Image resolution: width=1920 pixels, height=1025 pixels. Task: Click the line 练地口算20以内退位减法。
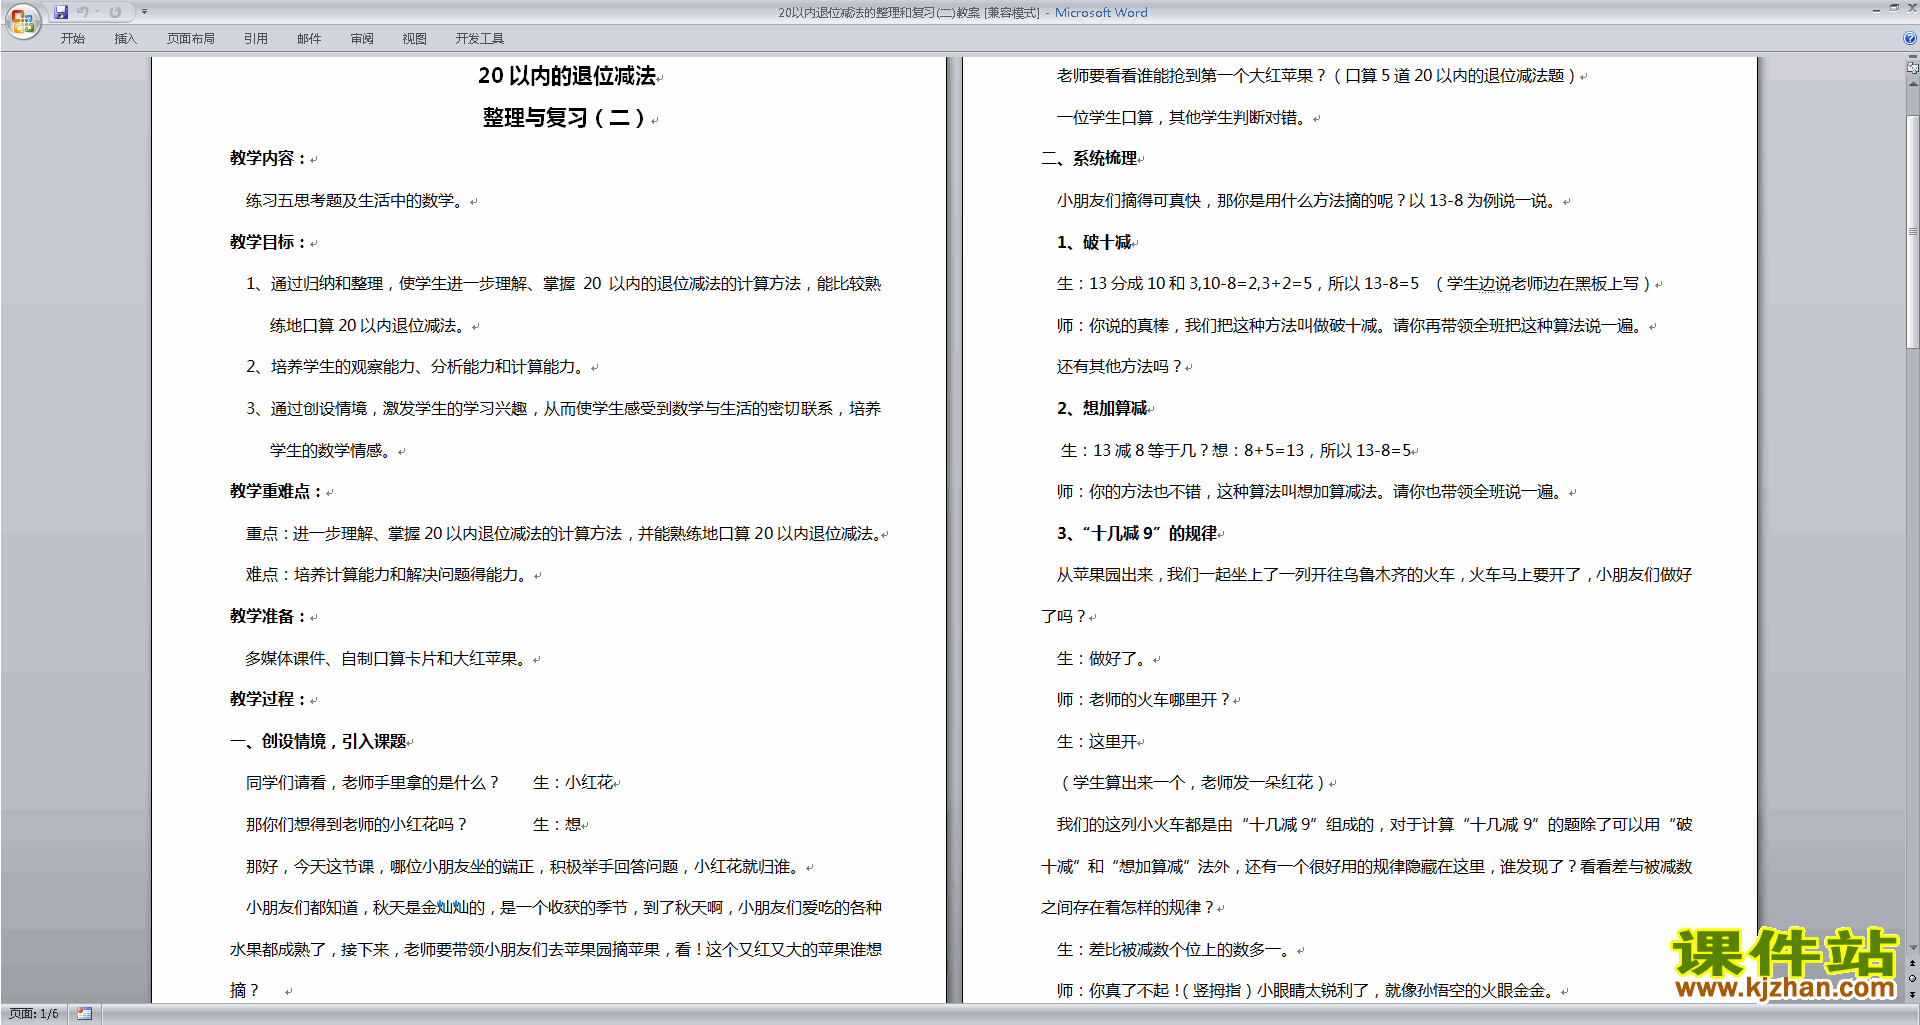tap(370, 326)
